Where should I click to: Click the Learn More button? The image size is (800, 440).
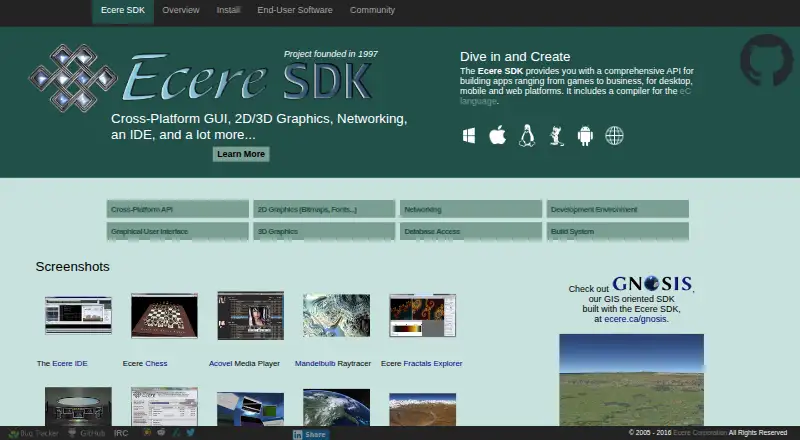click(x=241, y=154)
